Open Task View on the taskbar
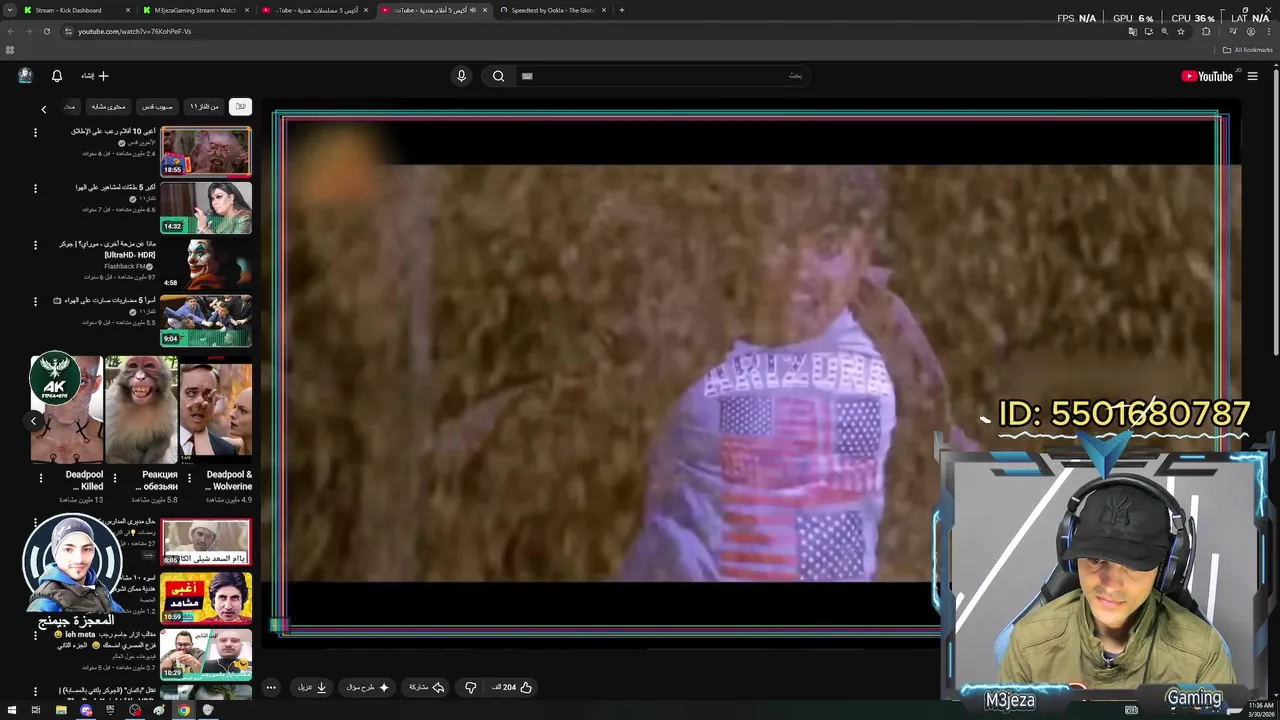 [x=35, y=710]
